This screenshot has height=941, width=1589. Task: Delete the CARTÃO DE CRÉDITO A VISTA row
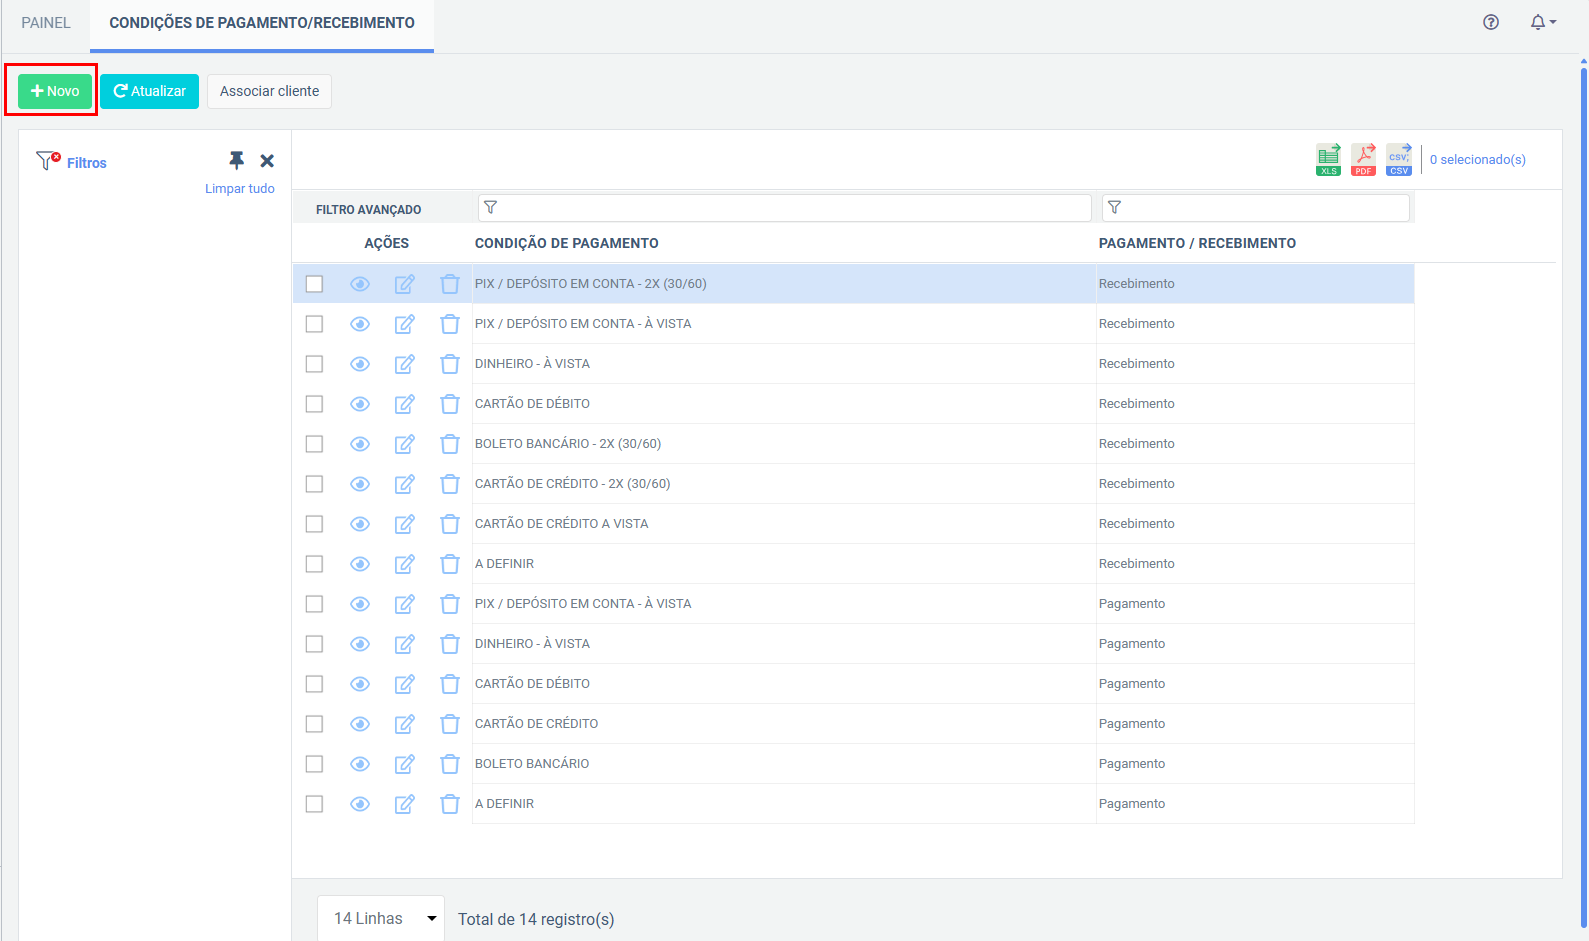click(x=450, y=524)
